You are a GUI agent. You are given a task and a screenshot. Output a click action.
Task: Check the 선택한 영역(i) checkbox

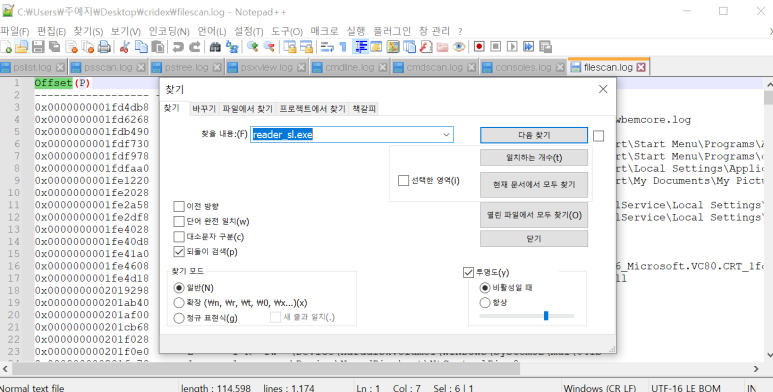point(403,180)
